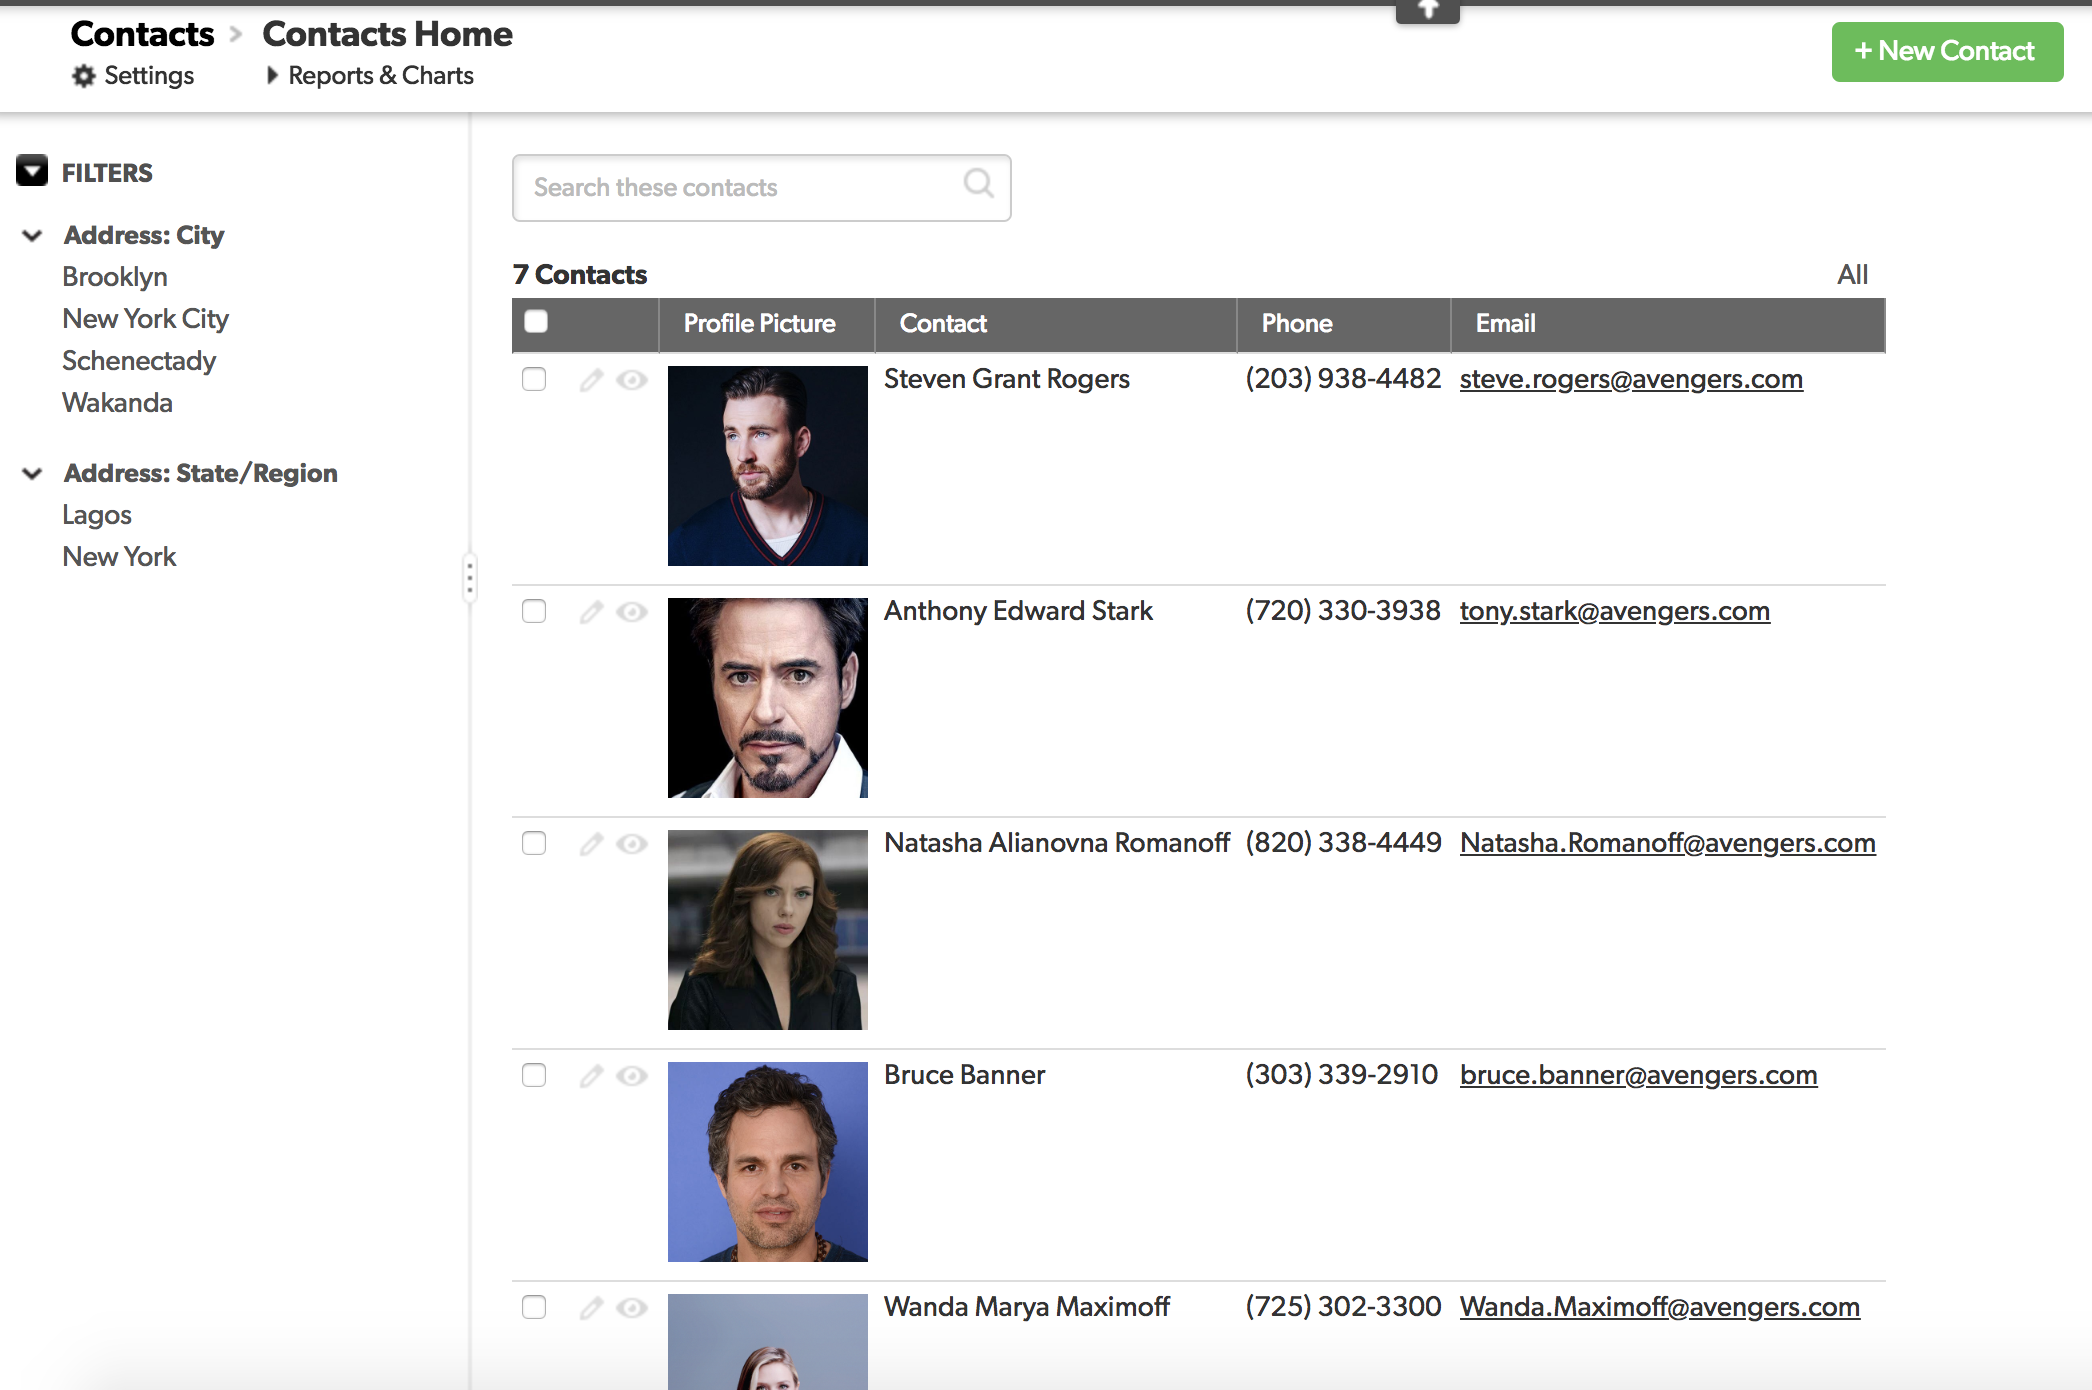Click the Settings gear icon
The height and width of the screenshot is (1390, 2092).
coord(84,76)
